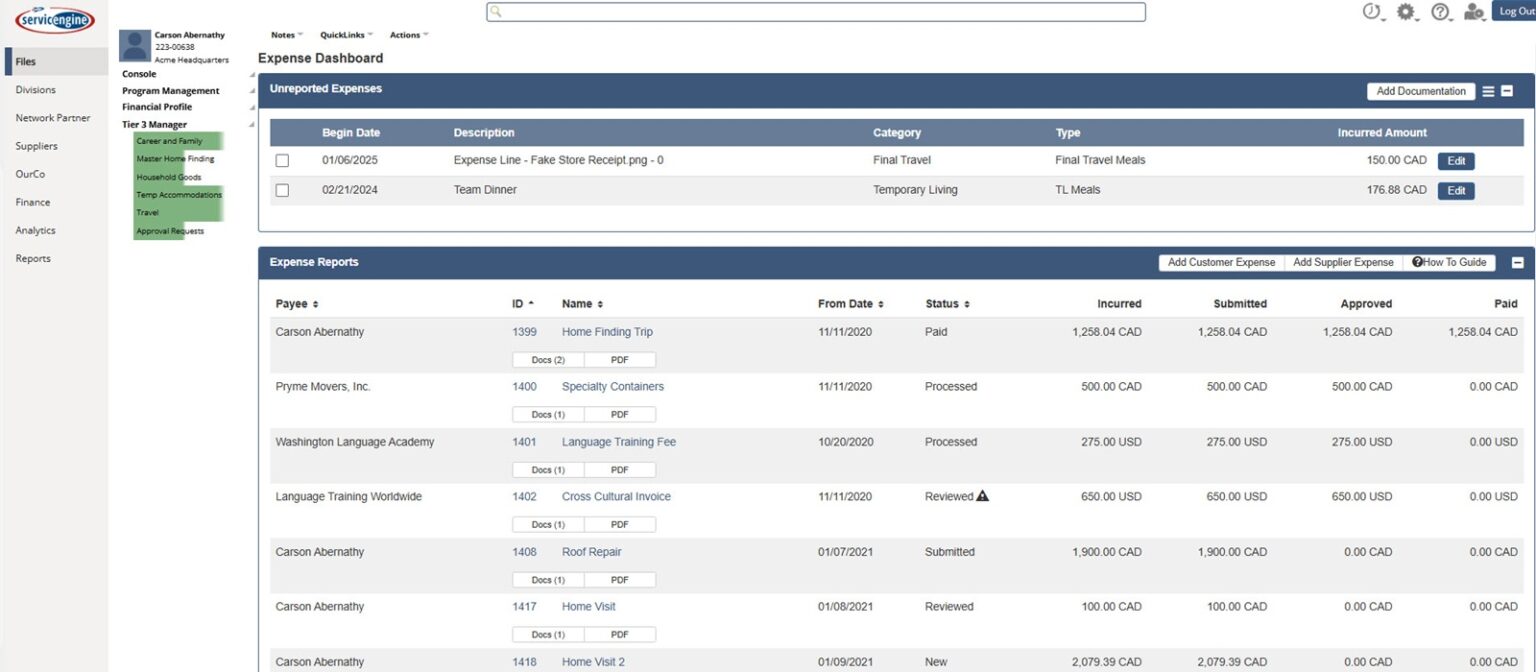This screenshot has width=1536, height=672.
Task: Click Add Documentation
Action: click(x=1421, y=91)
